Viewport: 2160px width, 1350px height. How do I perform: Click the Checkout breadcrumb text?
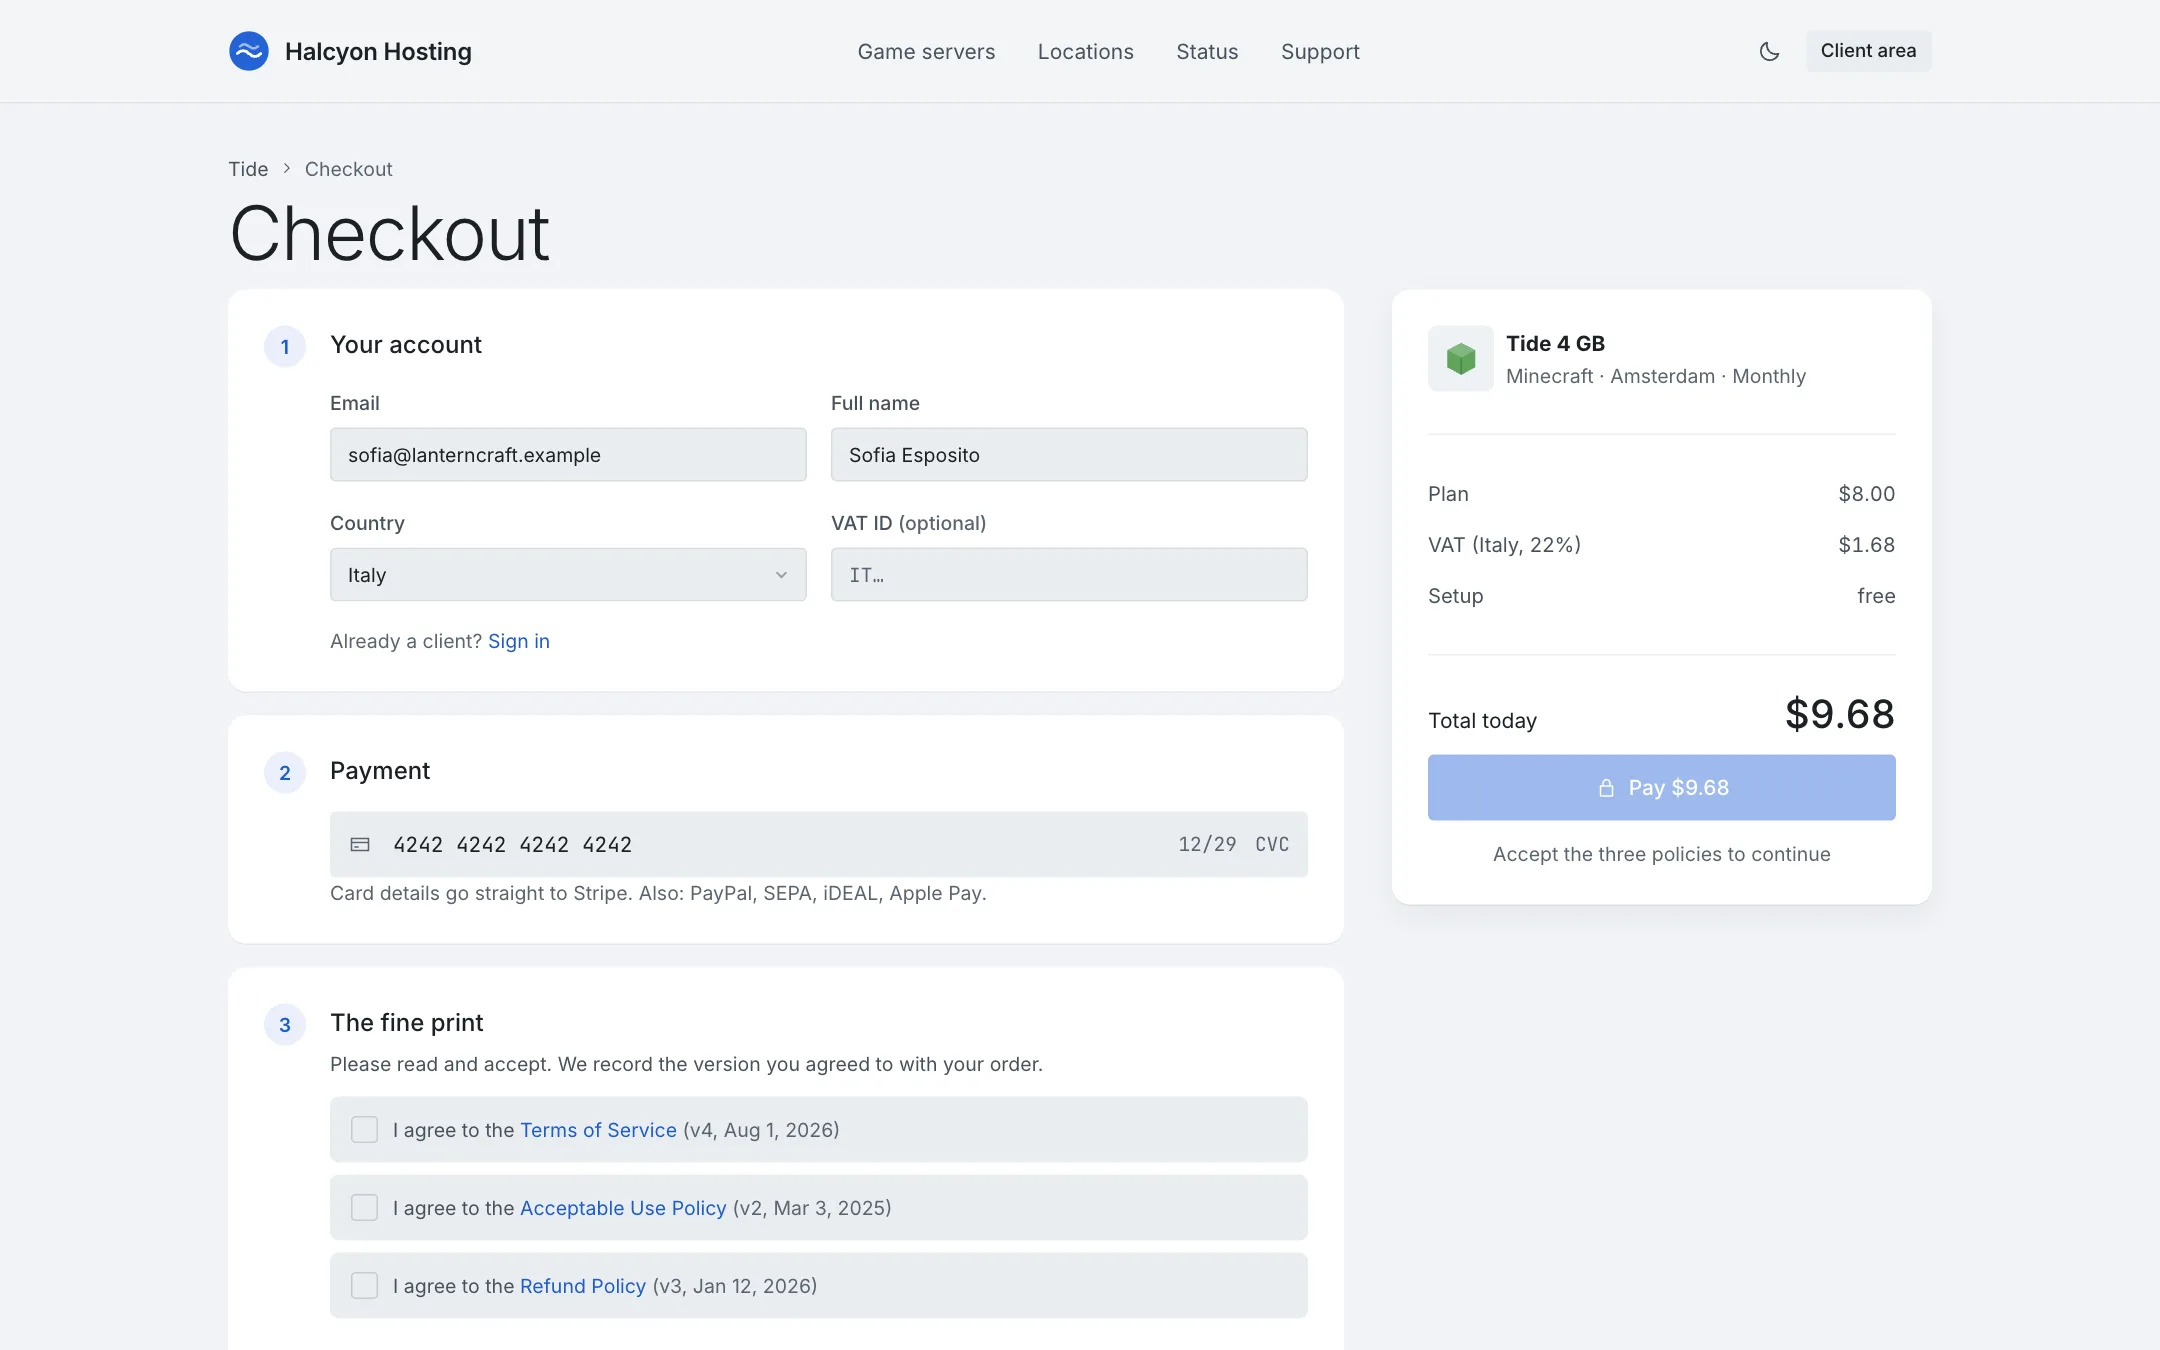point(348,169)
